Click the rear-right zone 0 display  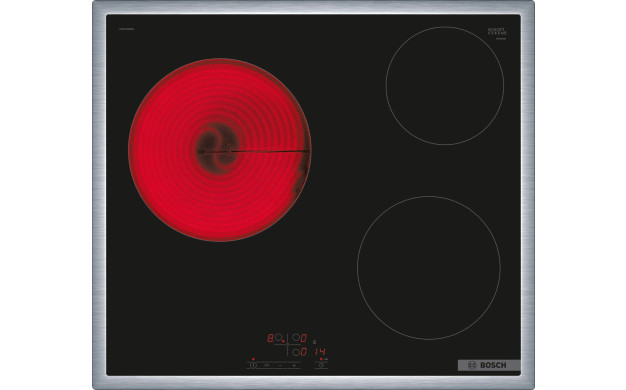(303, 338)
